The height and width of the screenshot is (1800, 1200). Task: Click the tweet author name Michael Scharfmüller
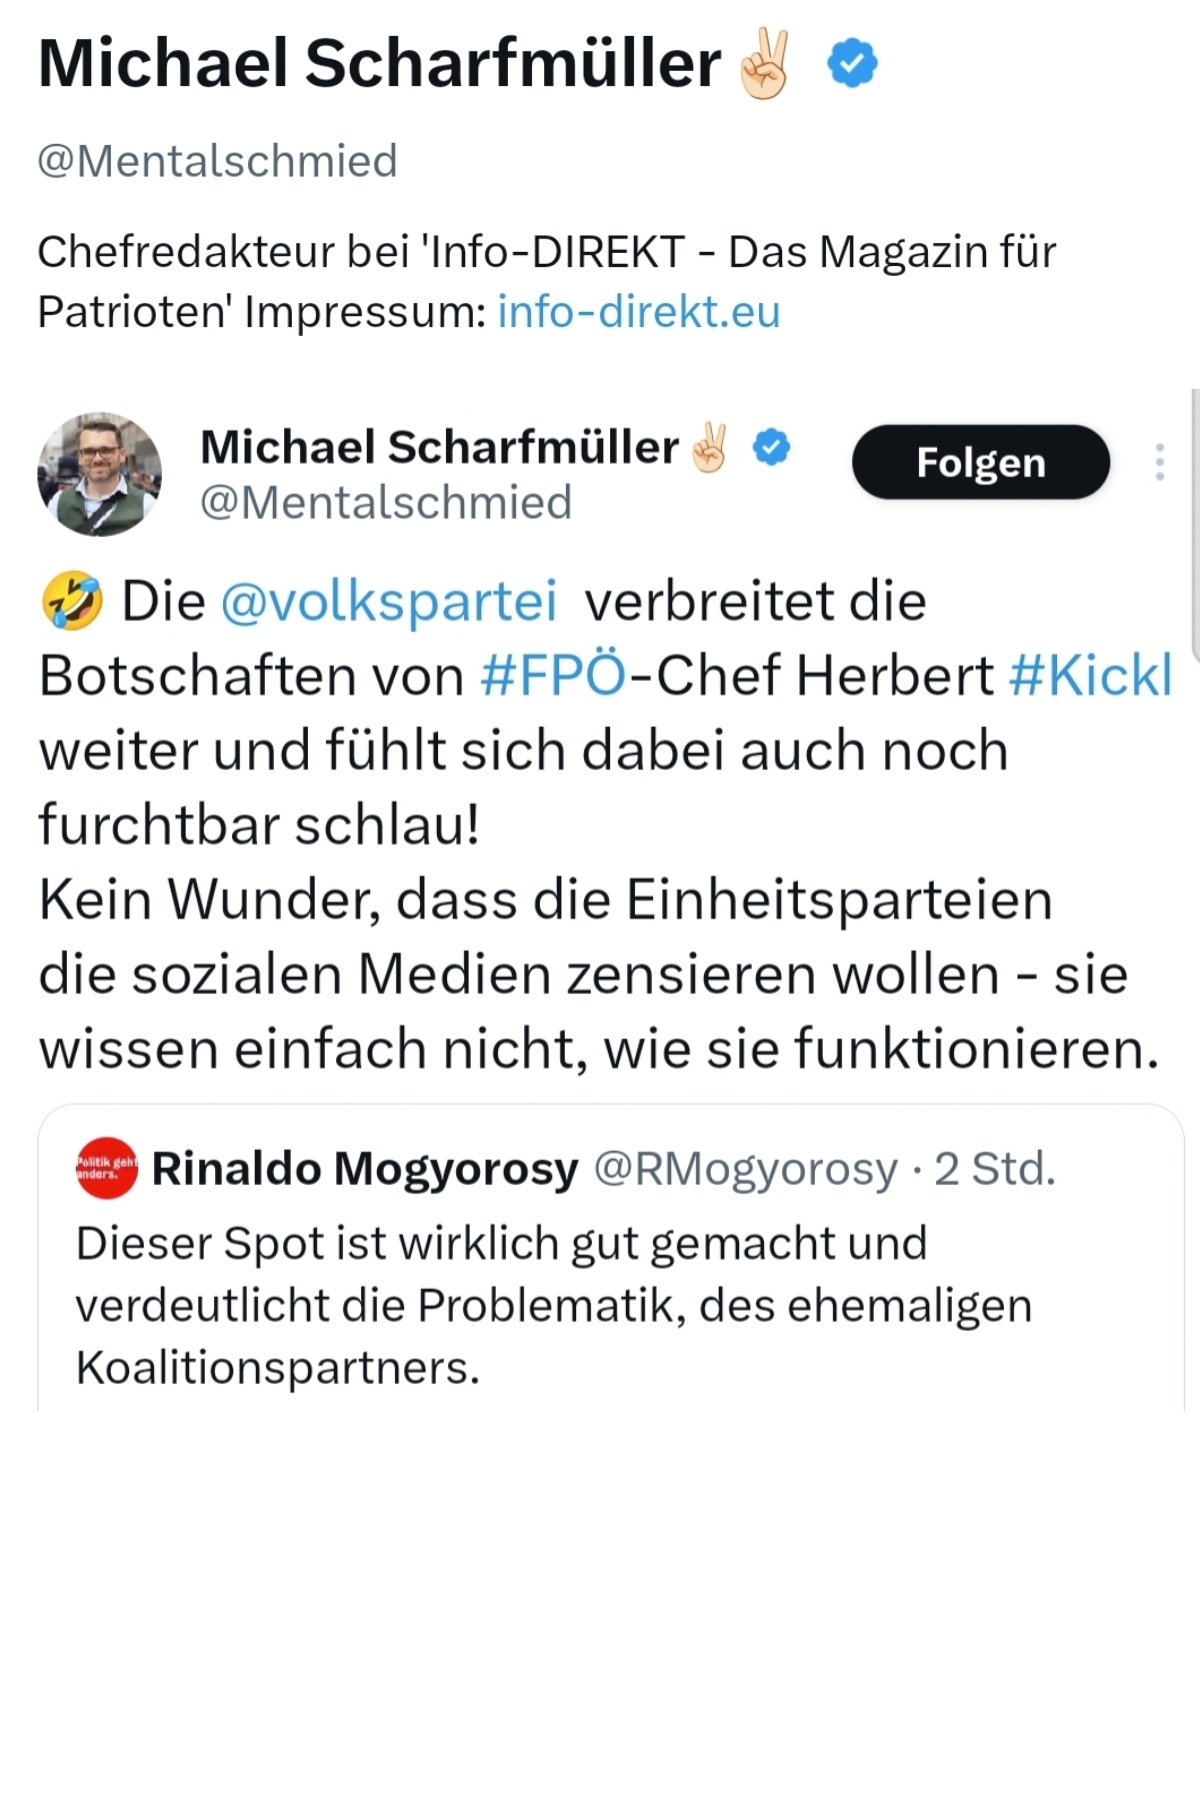(439, 447)
